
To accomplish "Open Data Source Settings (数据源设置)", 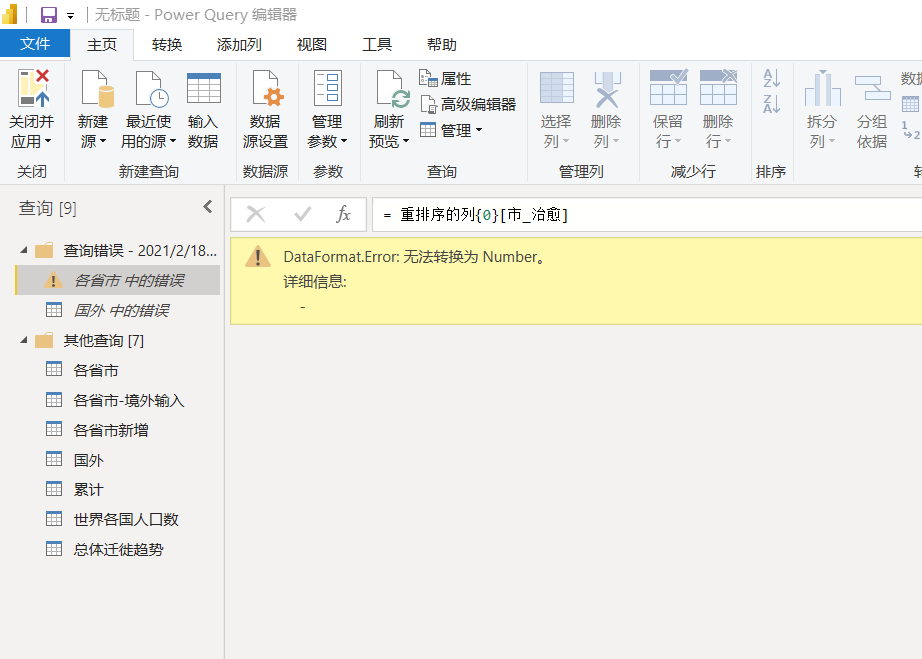I will (265, 89).
